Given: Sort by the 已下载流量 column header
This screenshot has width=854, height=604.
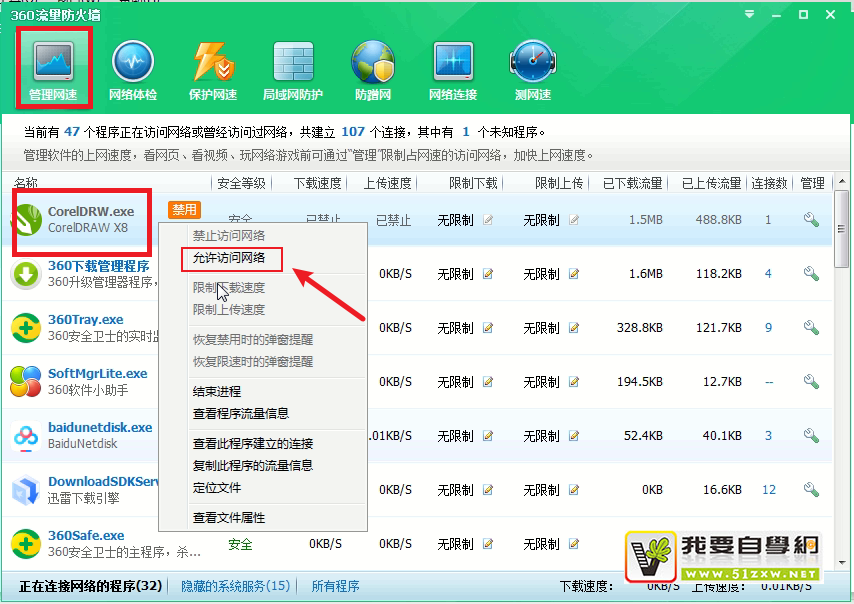Looking at the screenshot, I should coord(632,183).
